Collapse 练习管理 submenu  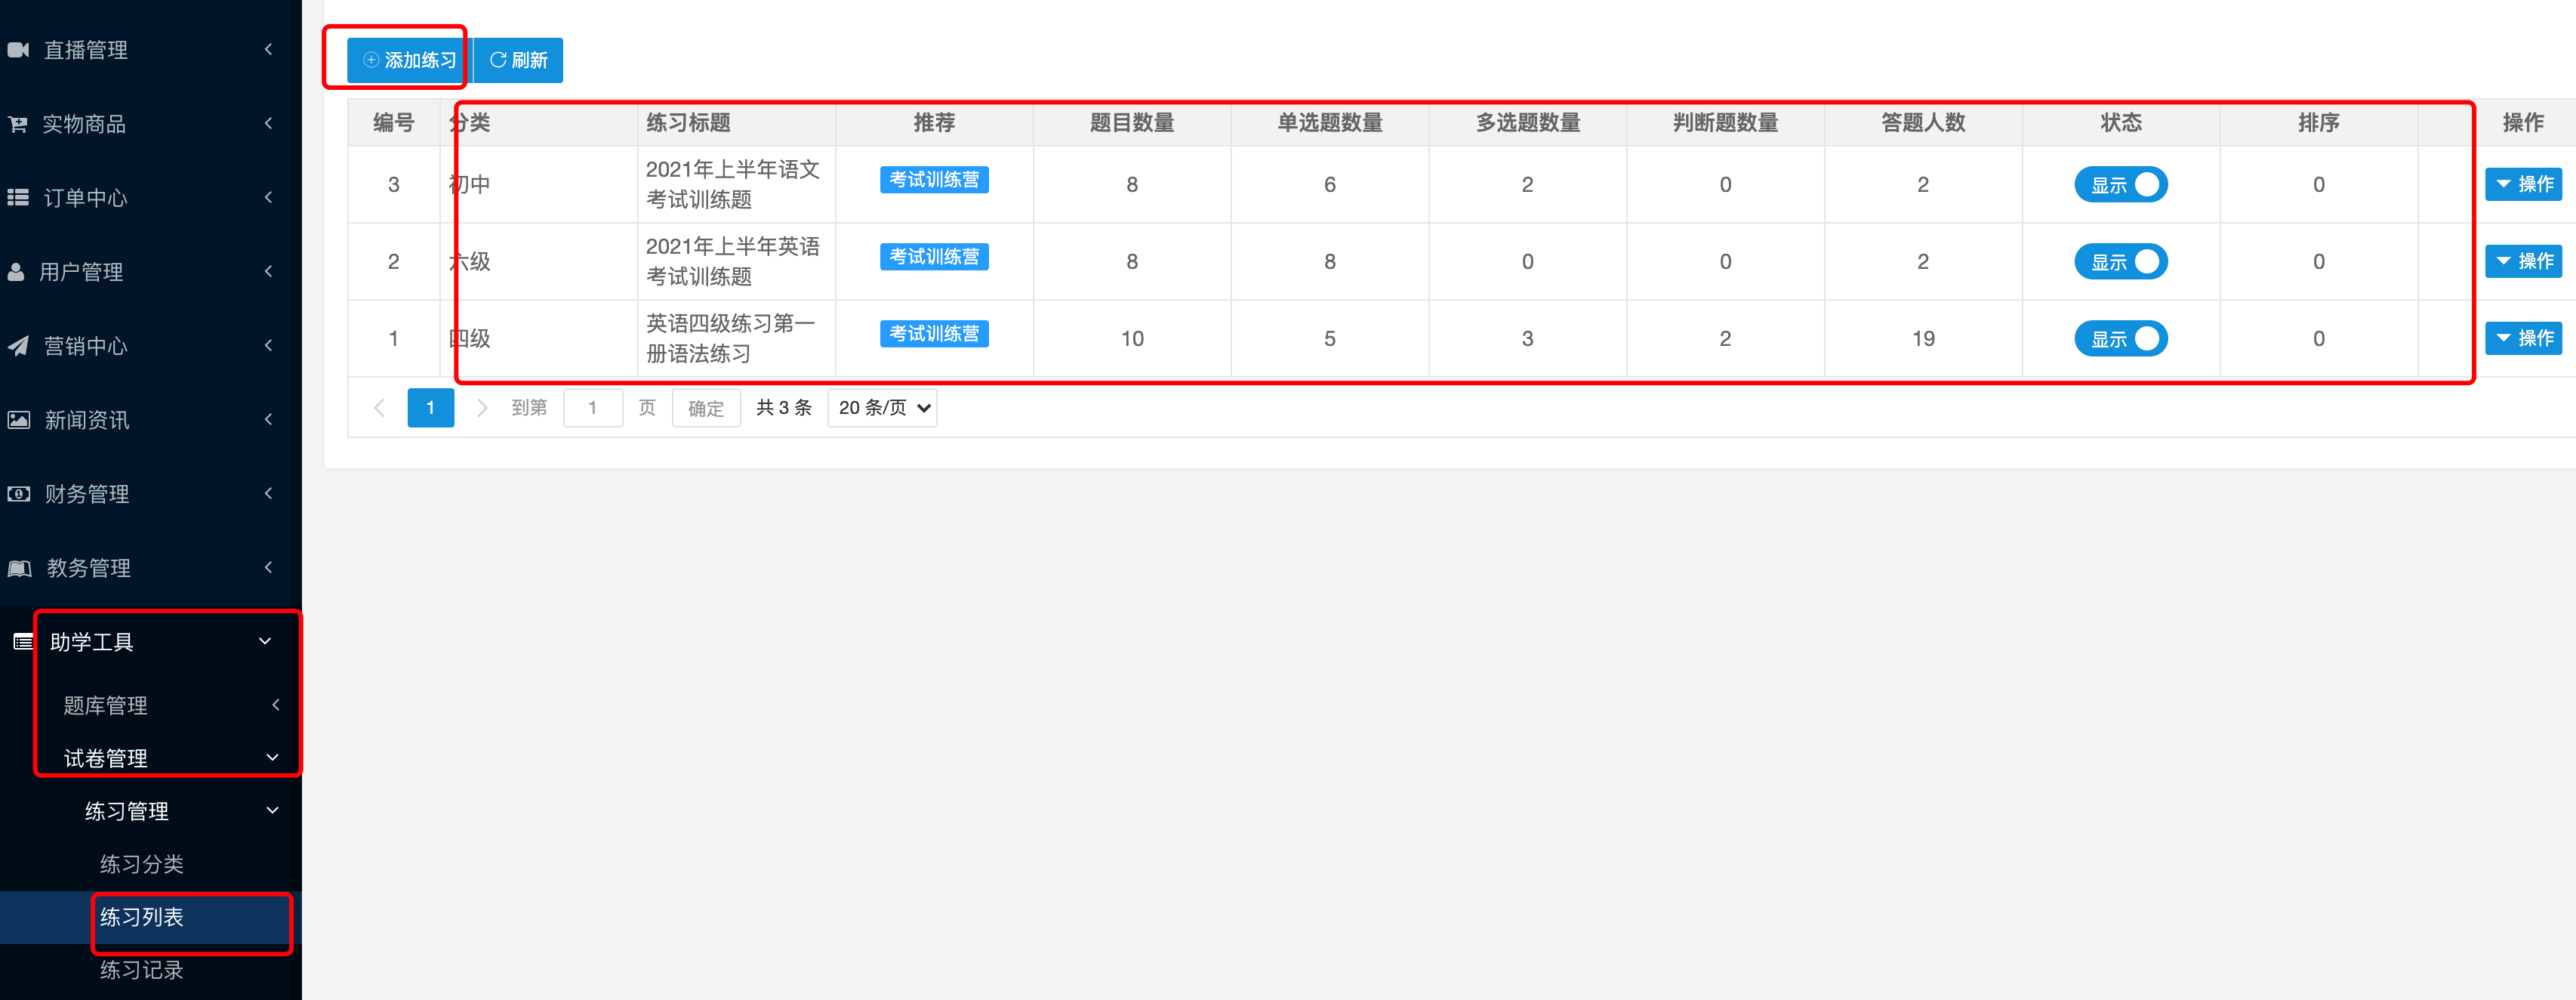point(151,811)
